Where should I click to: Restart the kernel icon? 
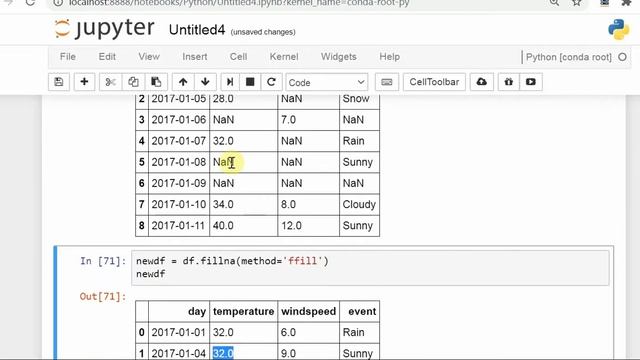click(271, 82)
